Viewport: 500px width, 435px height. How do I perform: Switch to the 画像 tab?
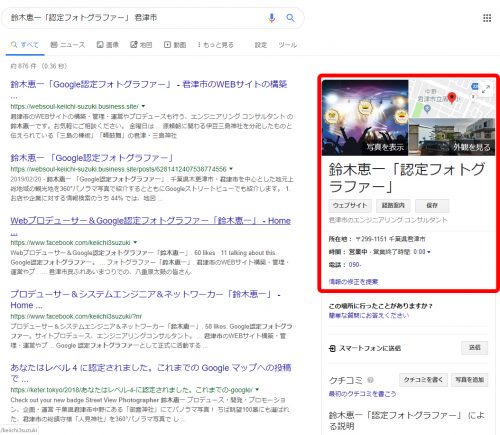(x=108, y=45)
